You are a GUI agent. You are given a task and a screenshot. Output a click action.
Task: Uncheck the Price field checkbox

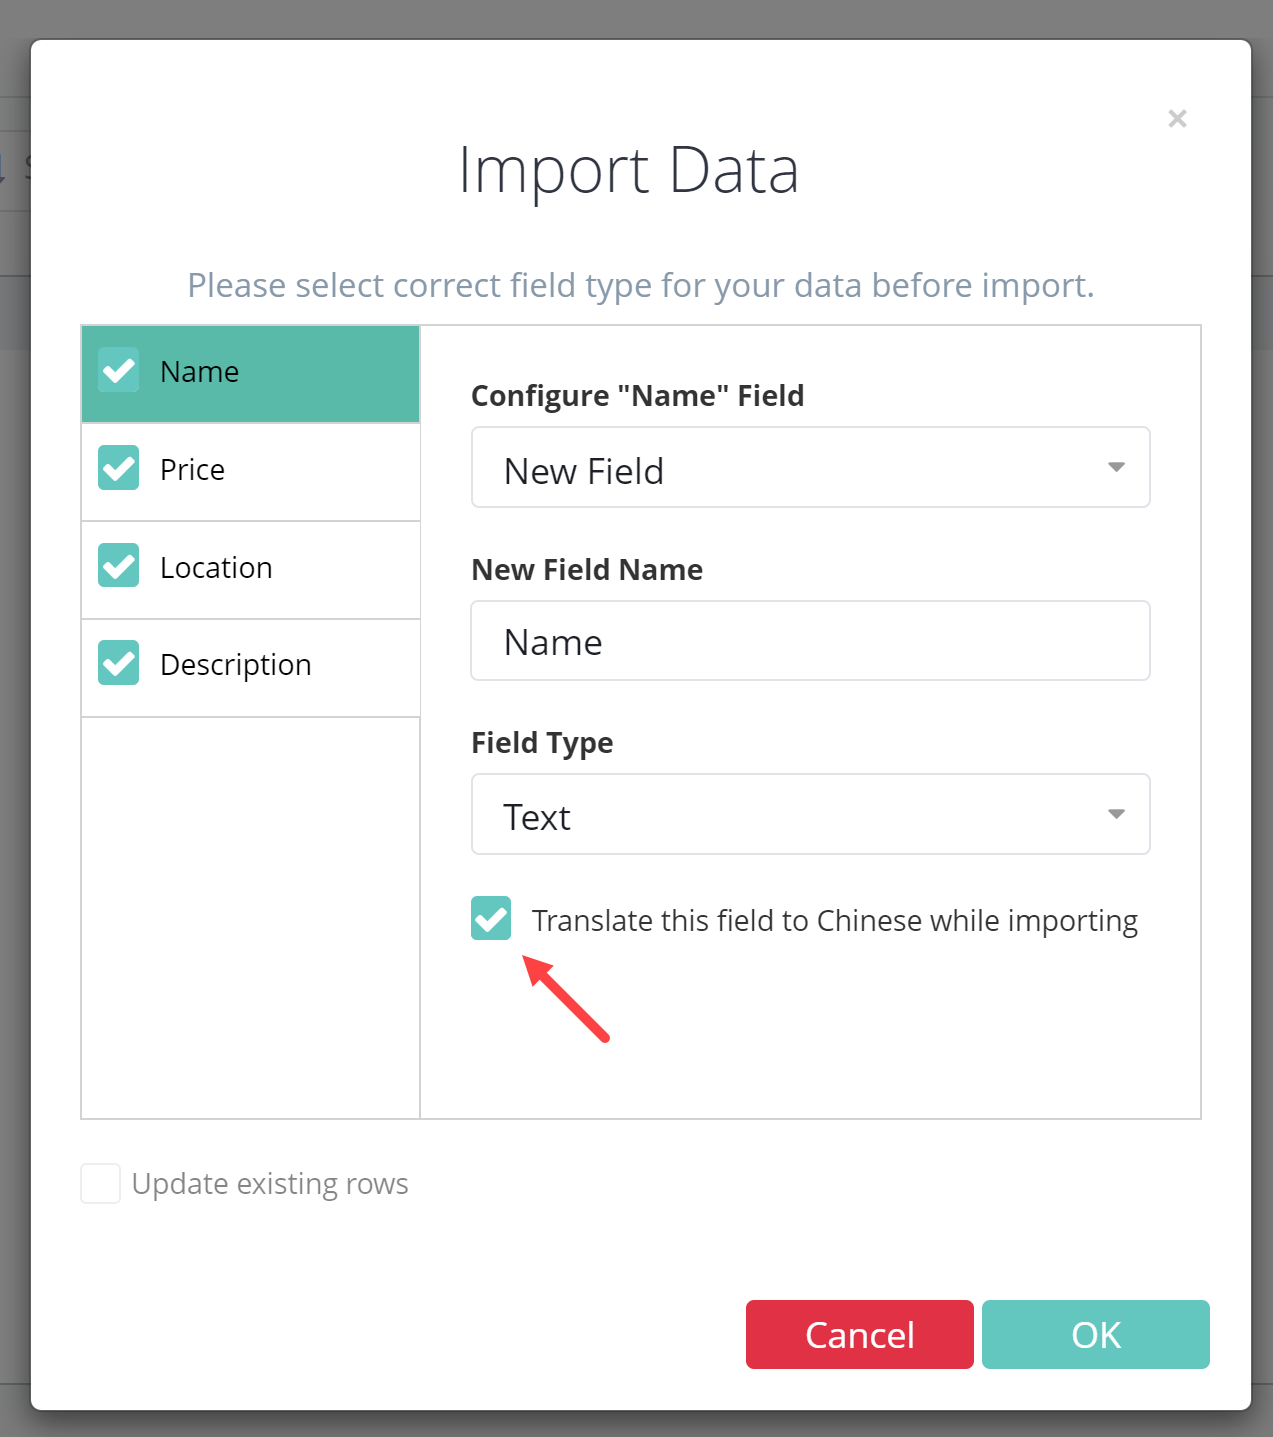[x=119, y=468]
